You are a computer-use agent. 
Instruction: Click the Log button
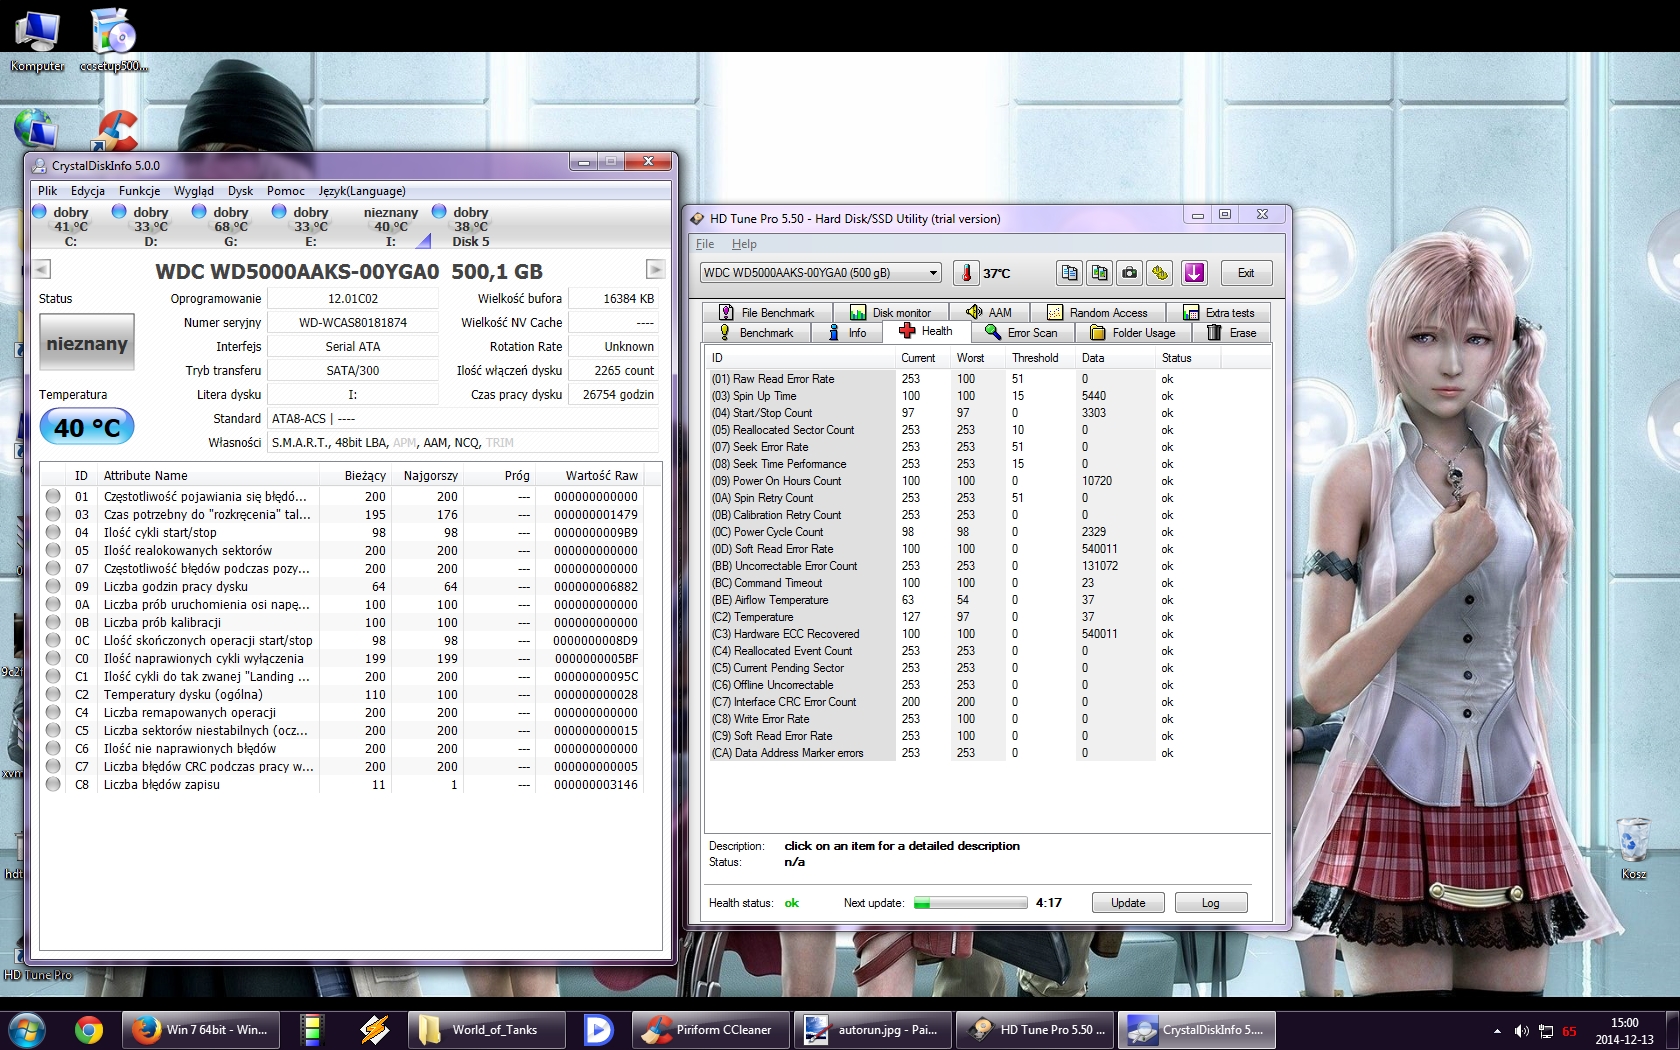tap(1211, 903)
